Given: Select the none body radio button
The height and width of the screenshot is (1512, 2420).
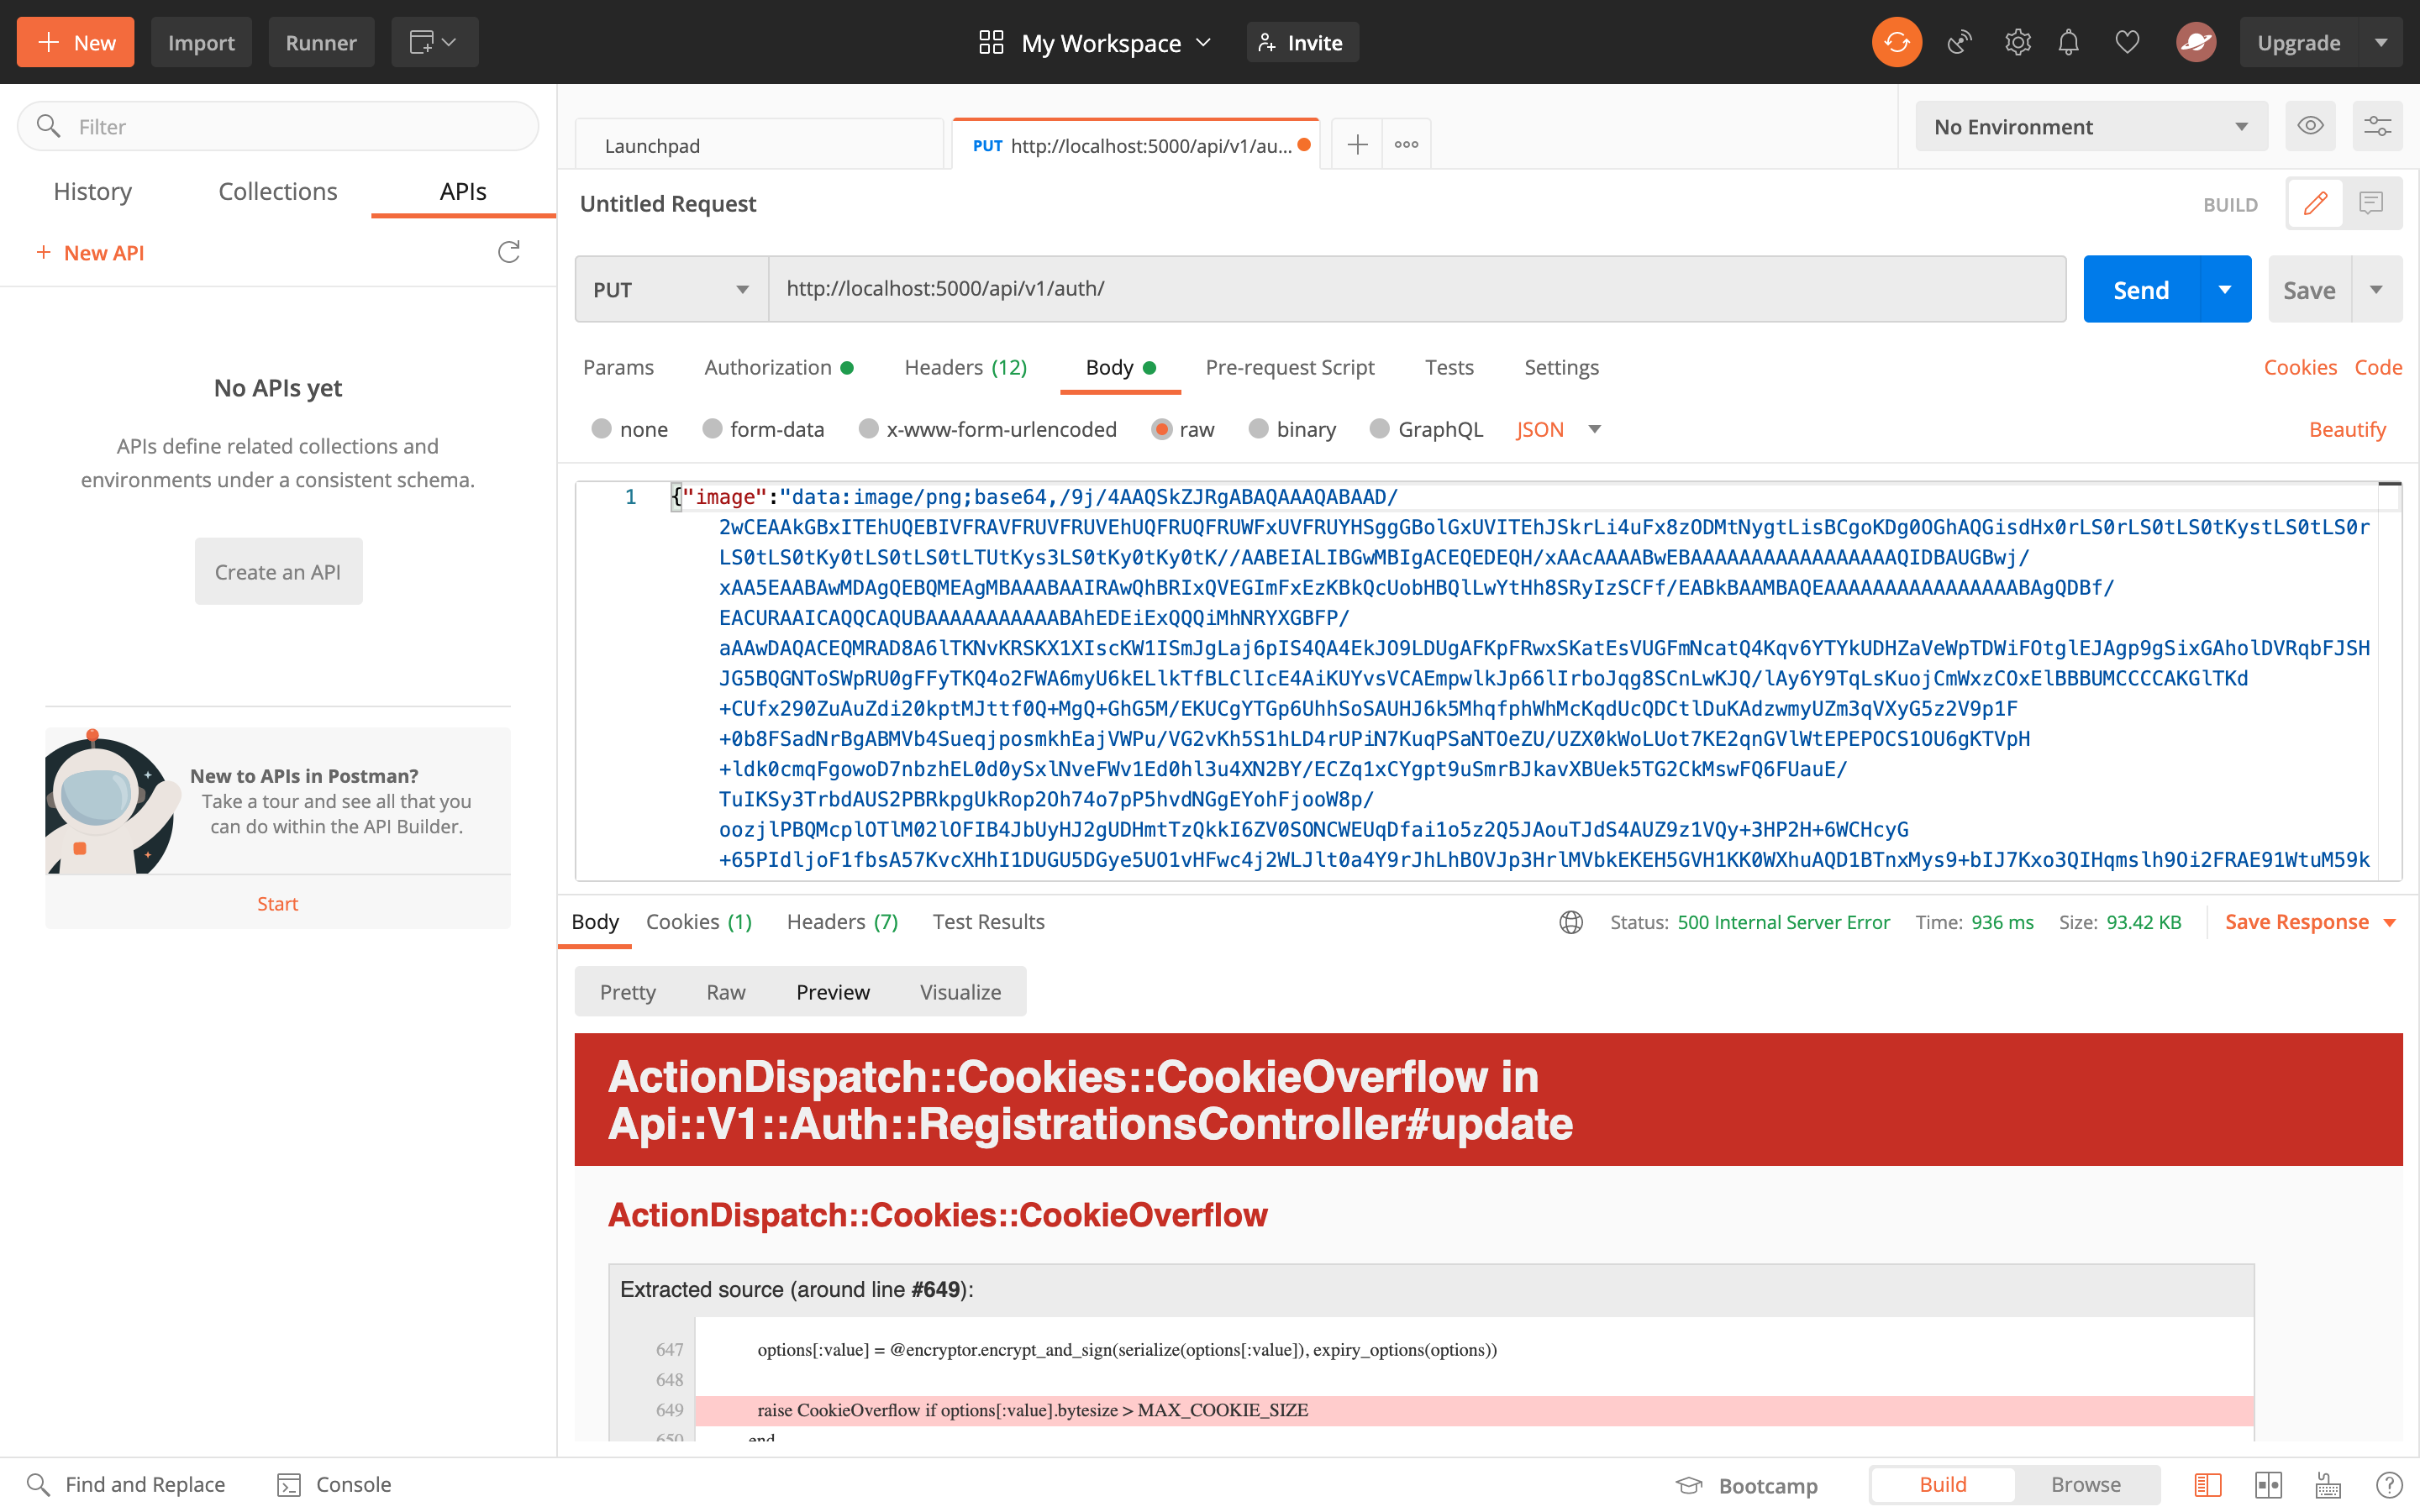Looking at the screenshot, I should [601, 428].
